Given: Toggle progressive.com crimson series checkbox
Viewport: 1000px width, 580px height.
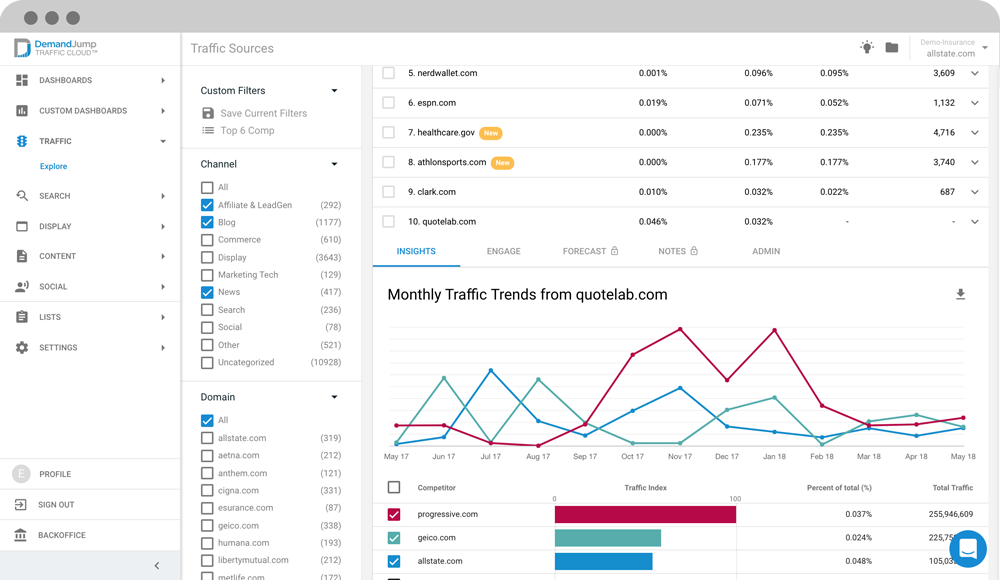Looking at the screenshot, I should [394, 514].
